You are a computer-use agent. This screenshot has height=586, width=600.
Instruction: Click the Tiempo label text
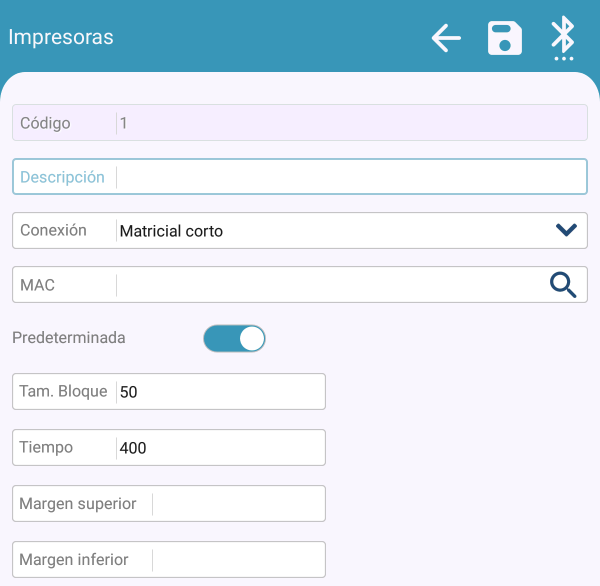(46, 447)
